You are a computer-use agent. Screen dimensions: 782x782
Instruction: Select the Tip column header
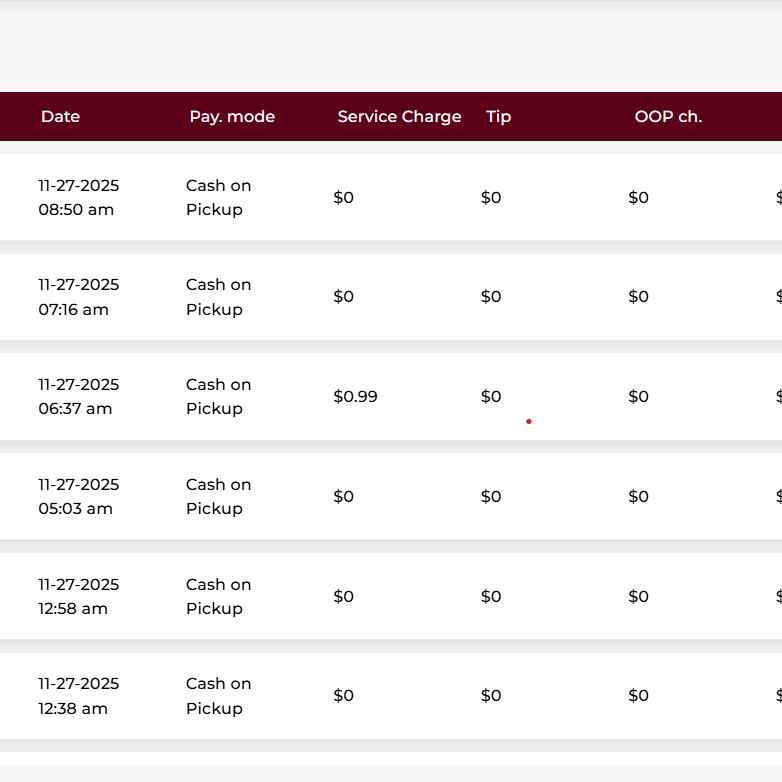coord(498,117)
